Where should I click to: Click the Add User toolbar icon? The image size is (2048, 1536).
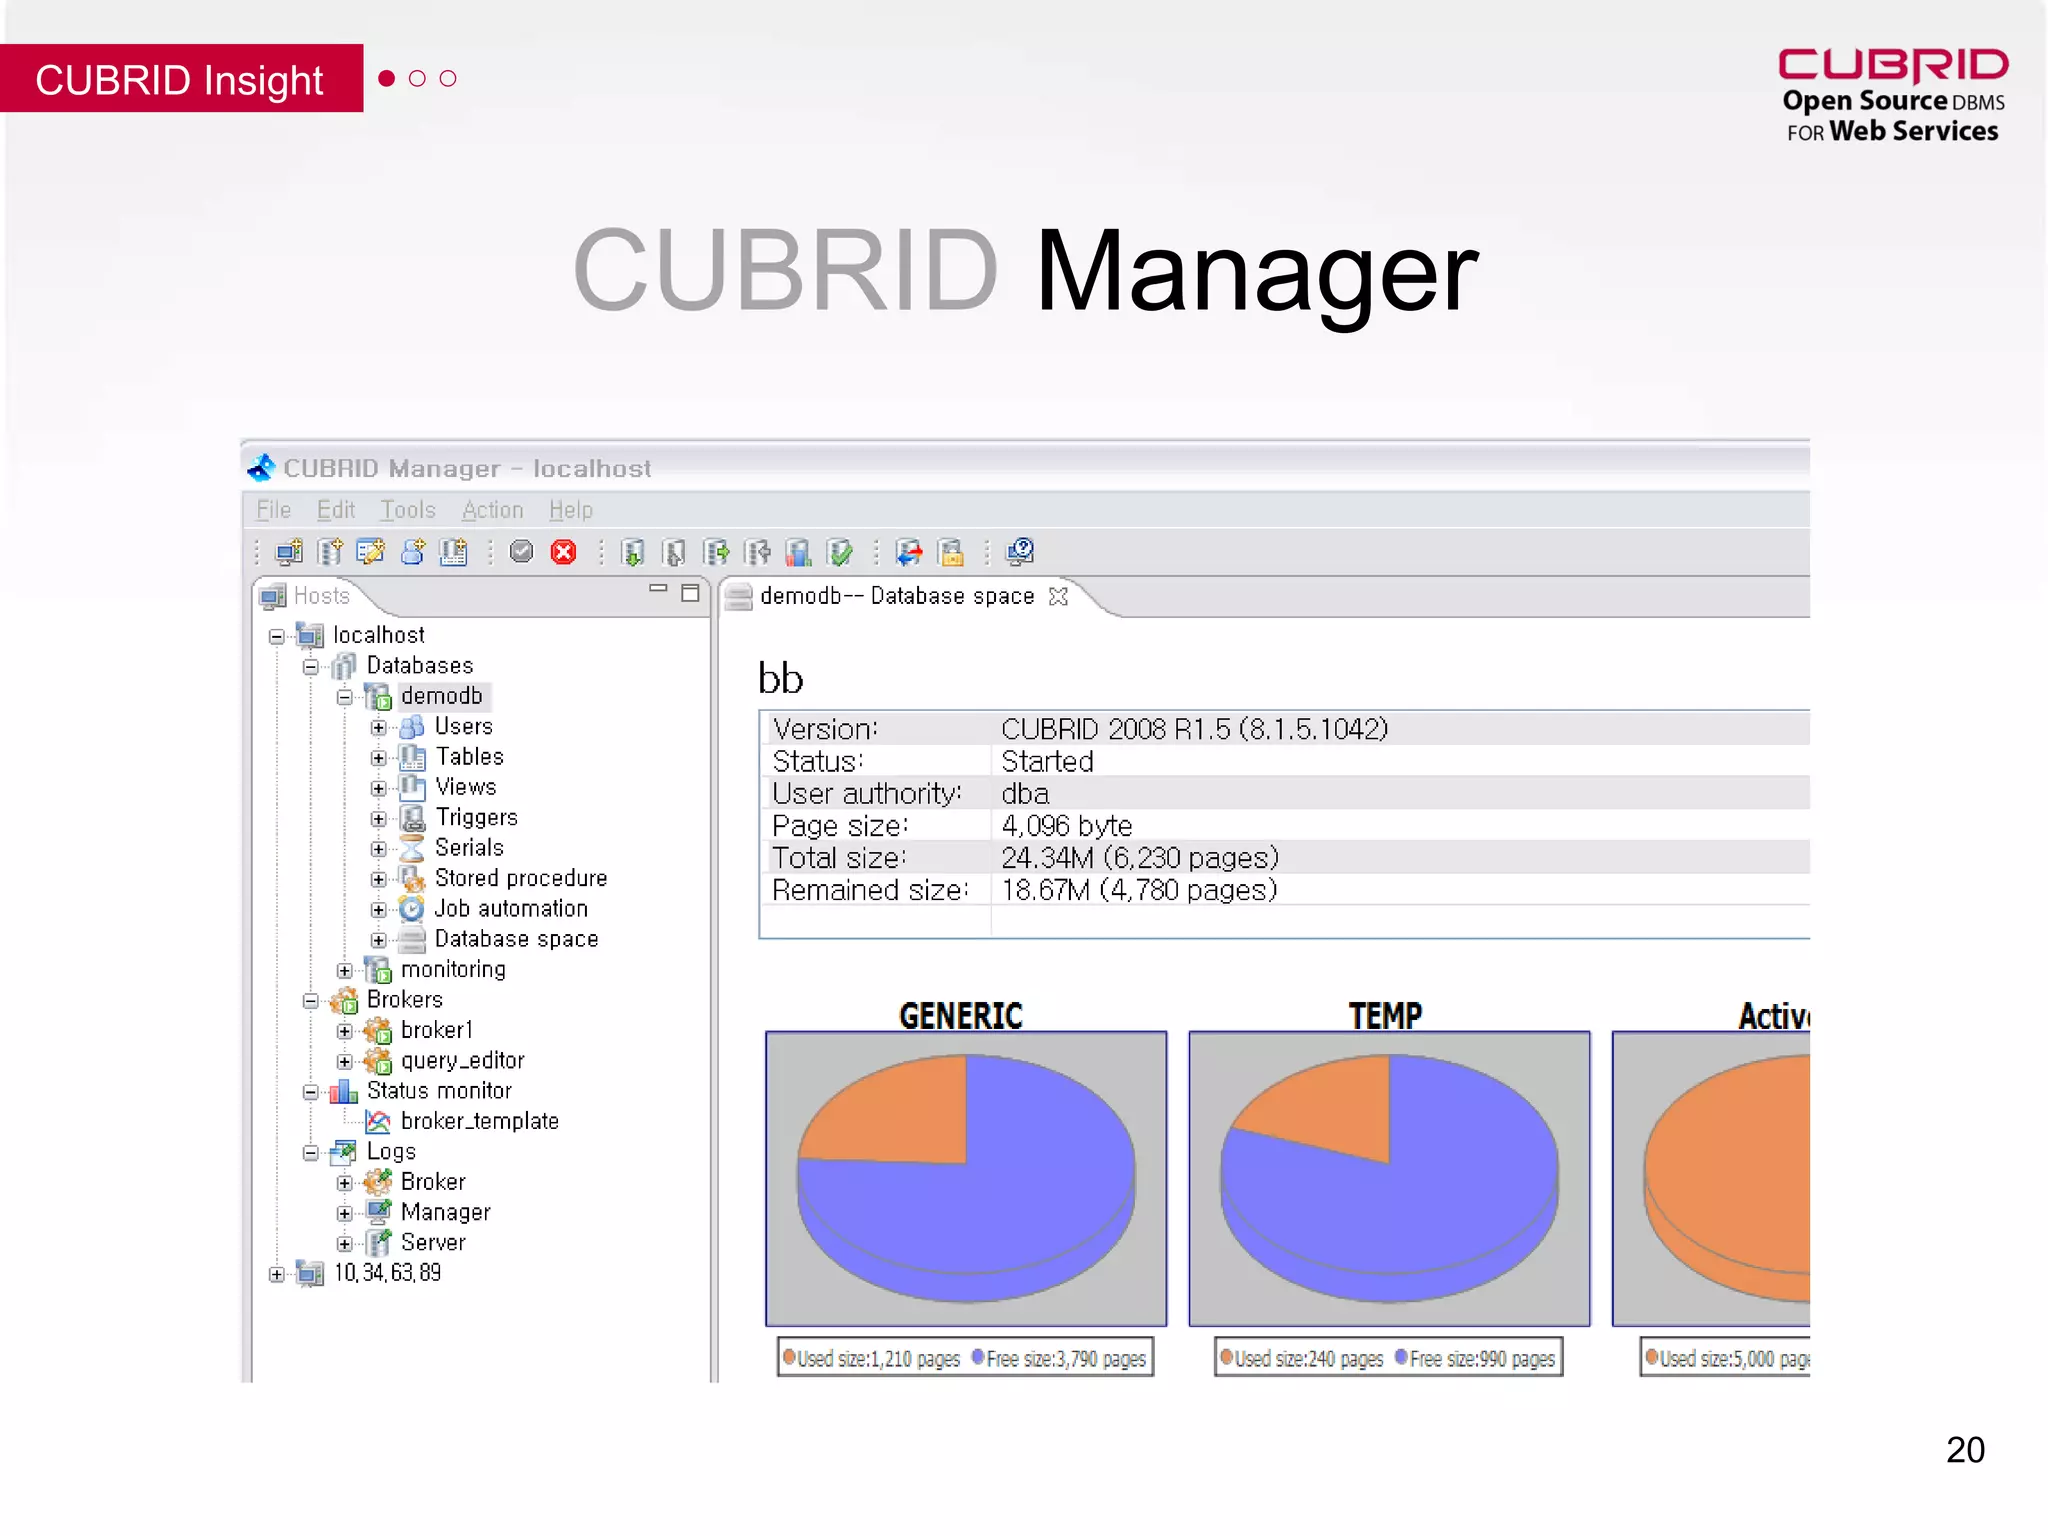[412, 551]
